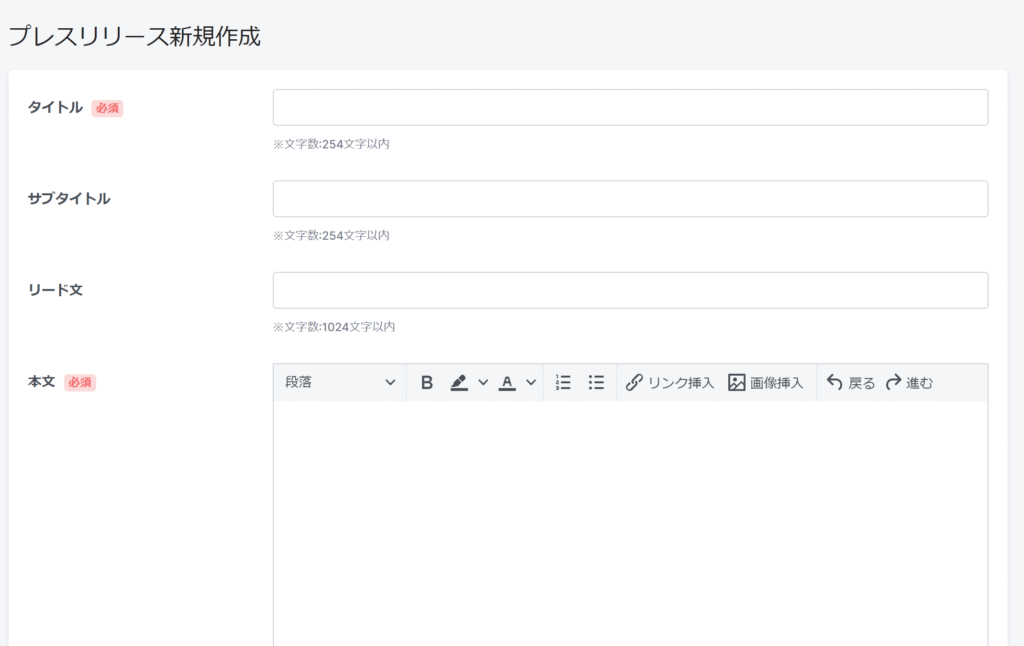Click into the タイトル input field
Image resolution: width=1024 pixels, height=646 pixels.
click(630, 108)
